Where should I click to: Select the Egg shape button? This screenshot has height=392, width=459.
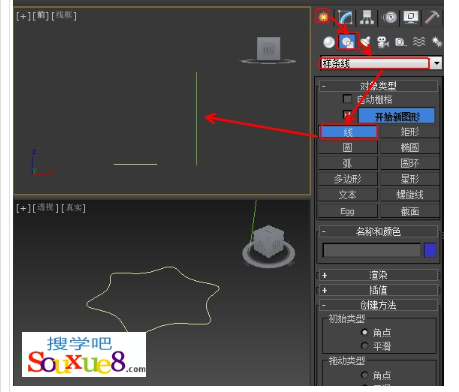click(348, 211)
